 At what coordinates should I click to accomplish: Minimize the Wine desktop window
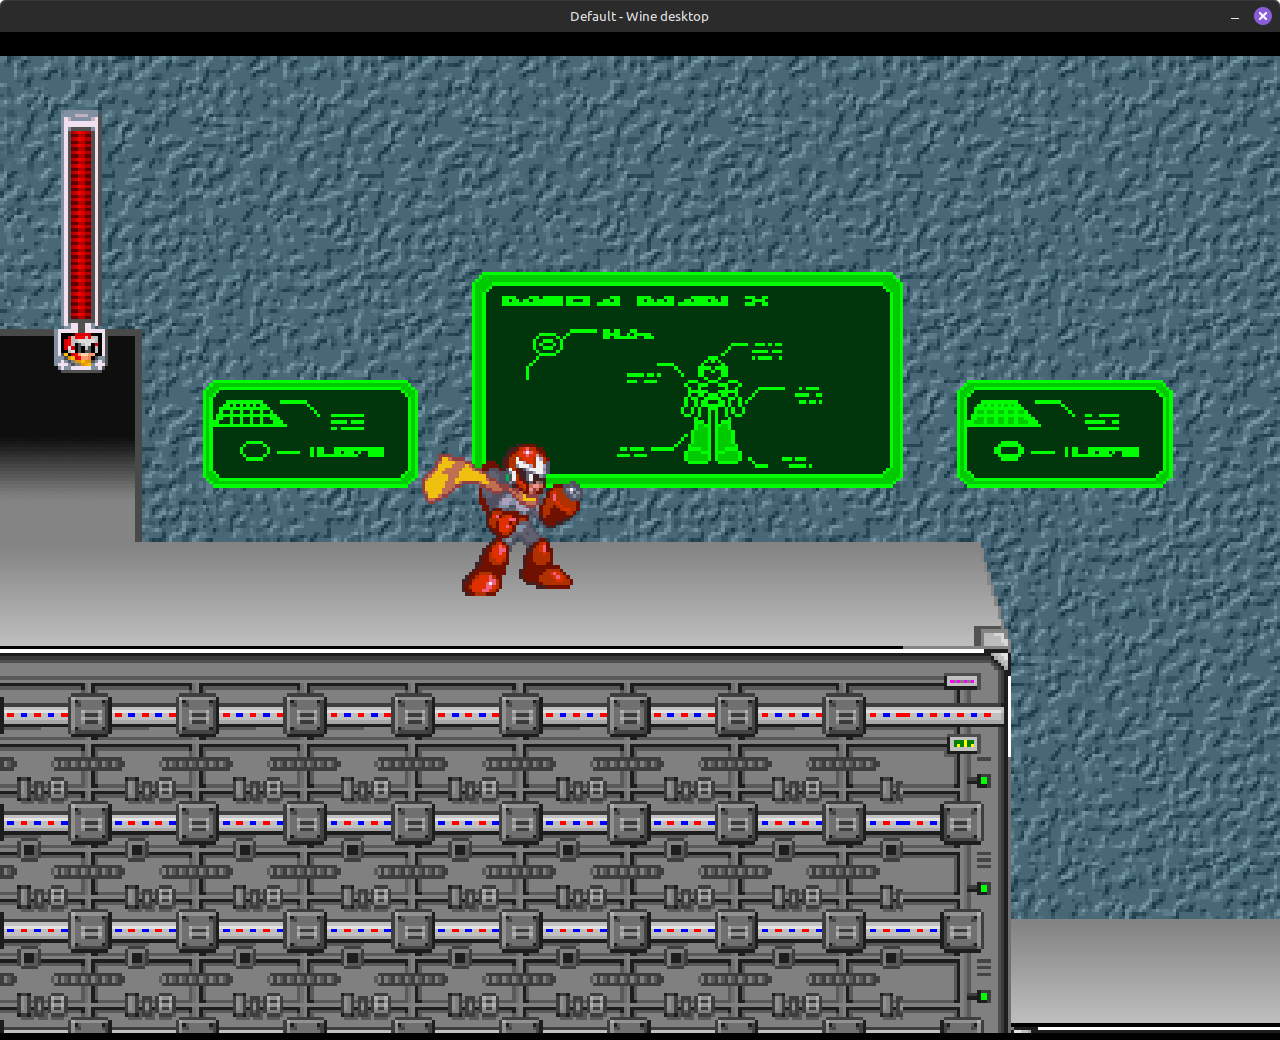click(x=1235, y=16)
